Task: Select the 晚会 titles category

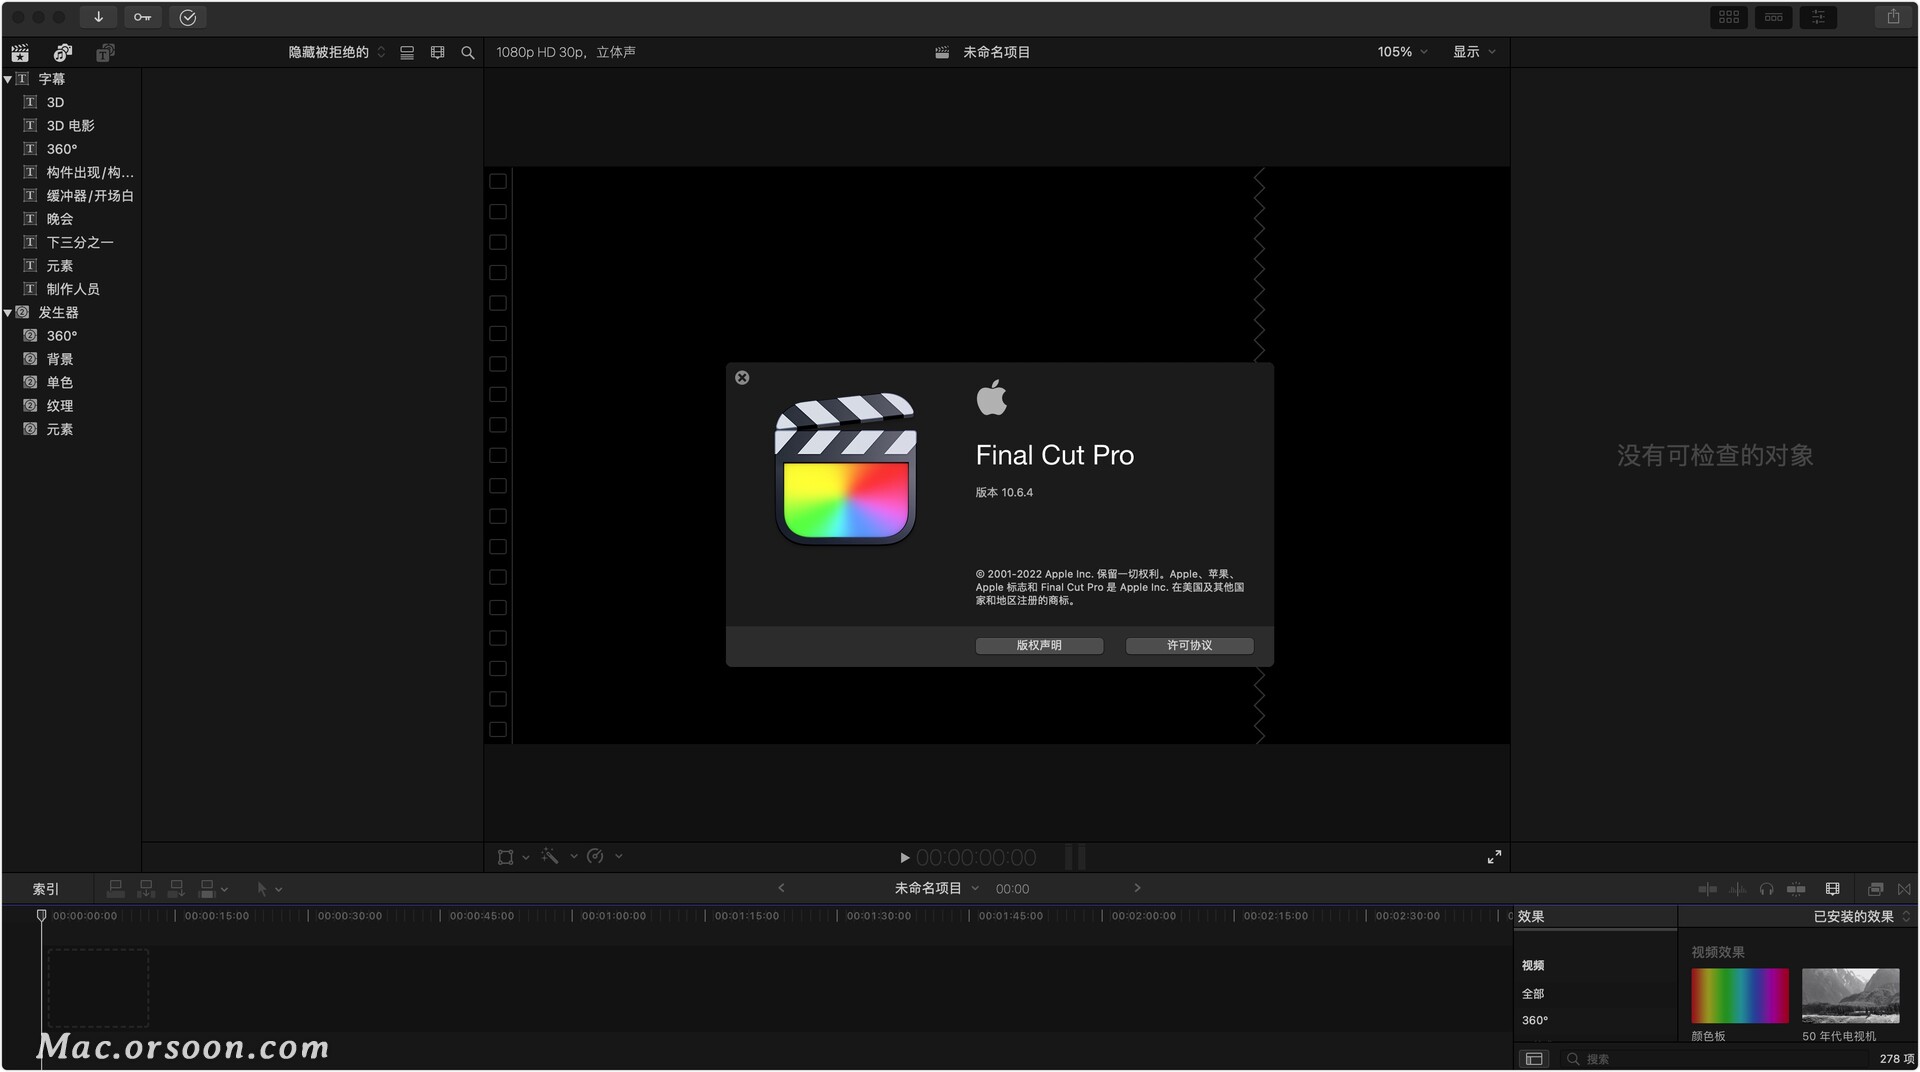Action: click(59, 219)
